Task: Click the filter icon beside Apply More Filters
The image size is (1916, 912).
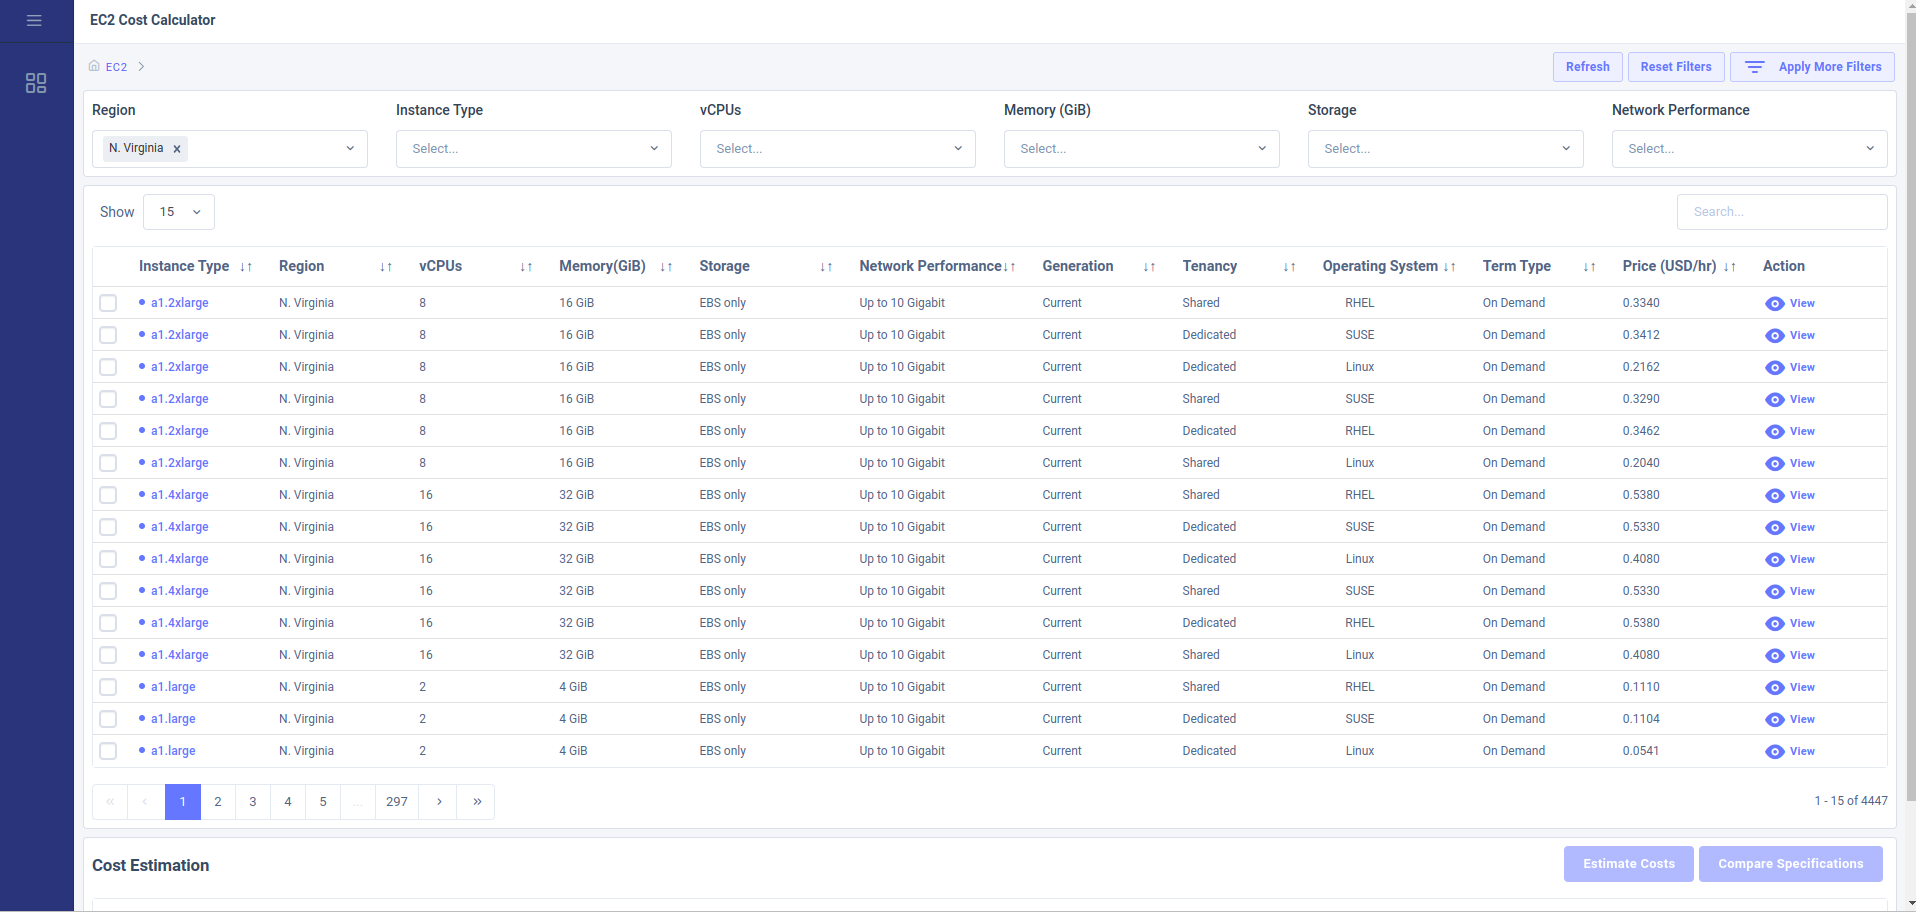Action: 1754,66
